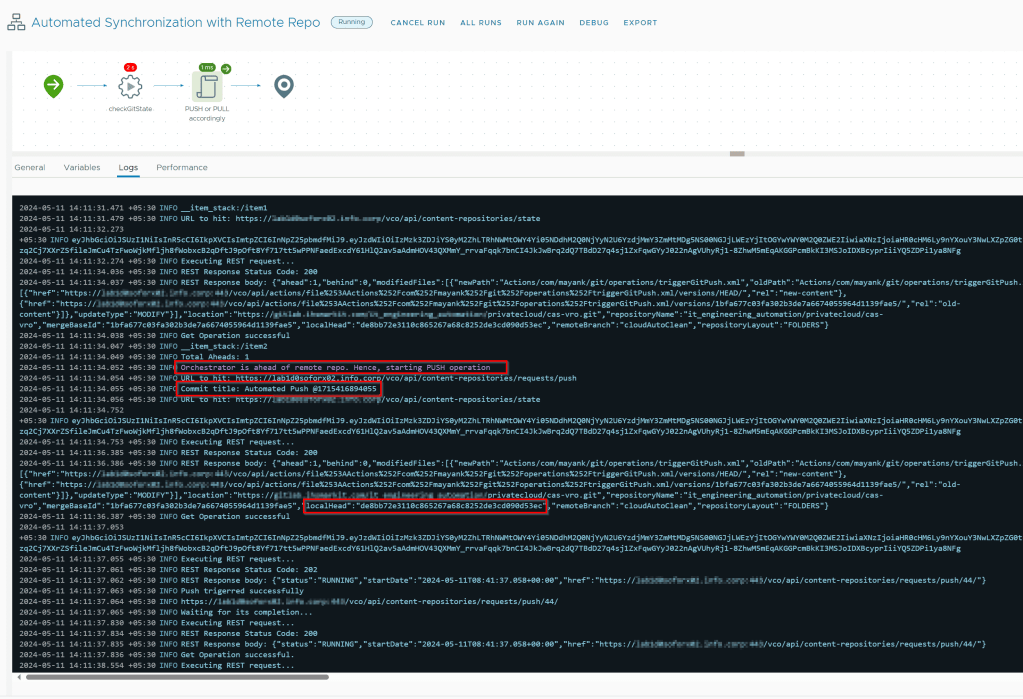
Task: Start Debug mode for workflow
Action: click(x=593, y=22)
